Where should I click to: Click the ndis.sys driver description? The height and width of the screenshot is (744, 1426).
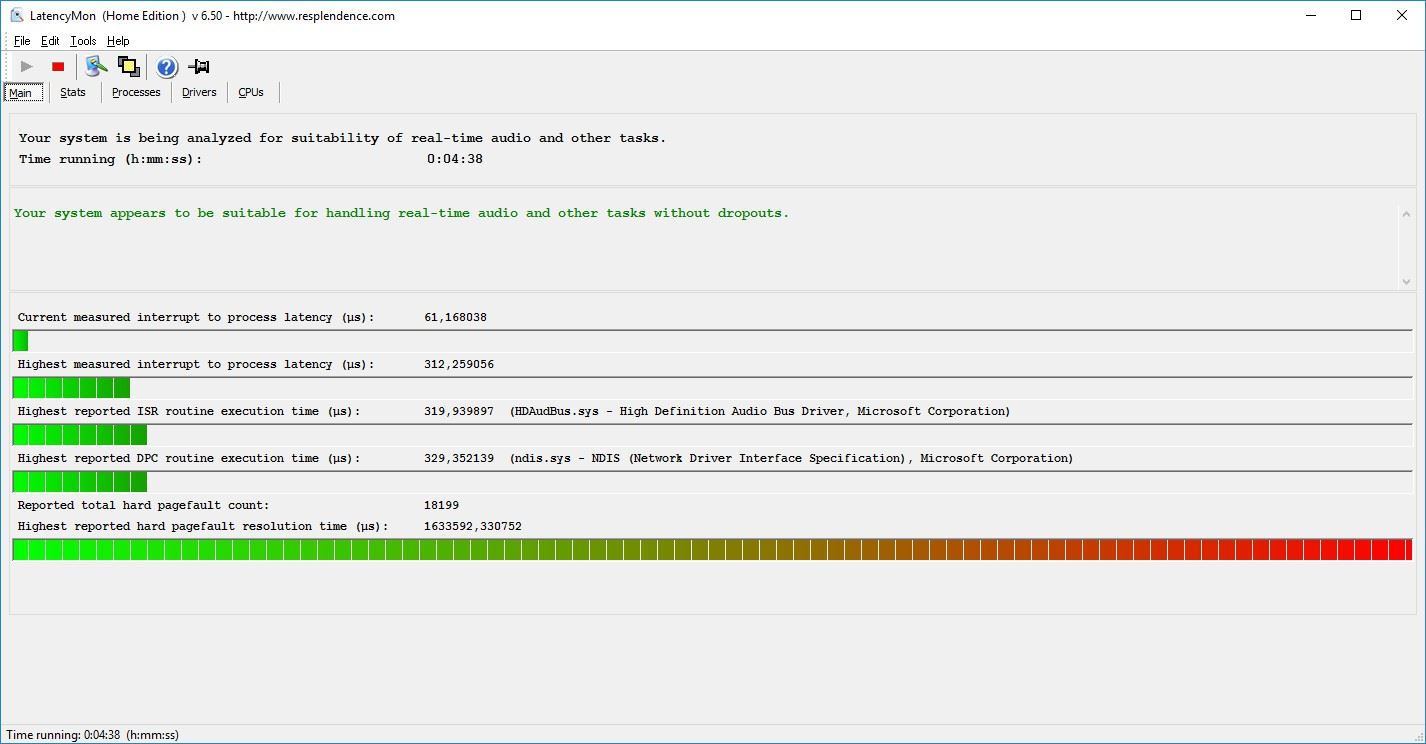(791, 458)
